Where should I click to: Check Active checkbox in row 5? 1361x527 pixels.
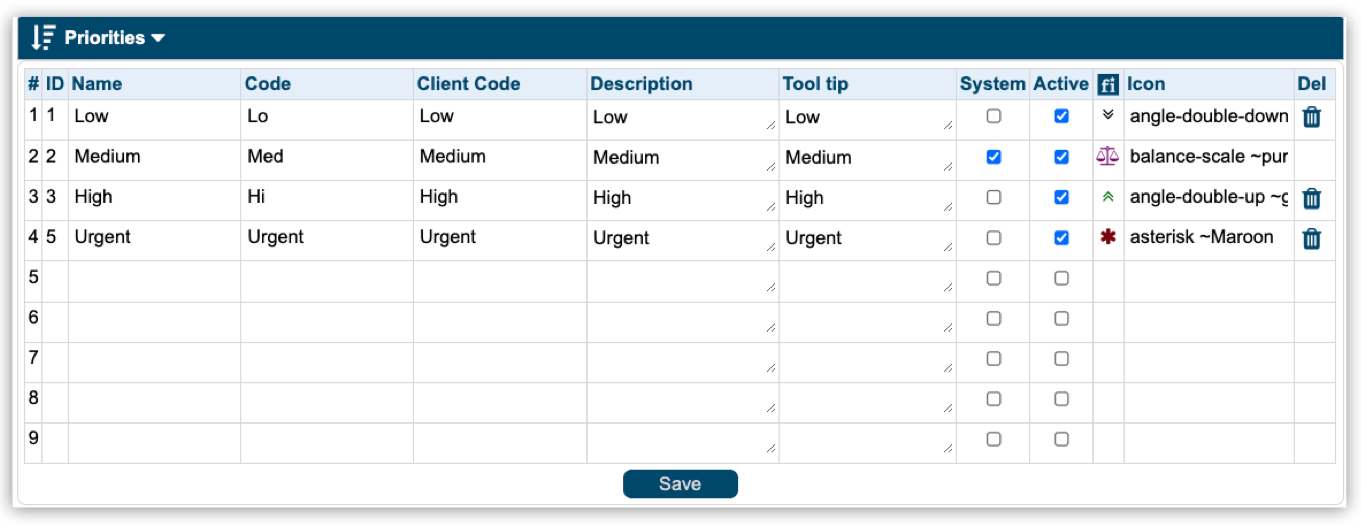pyautogui.click(x=1061, y=278)
